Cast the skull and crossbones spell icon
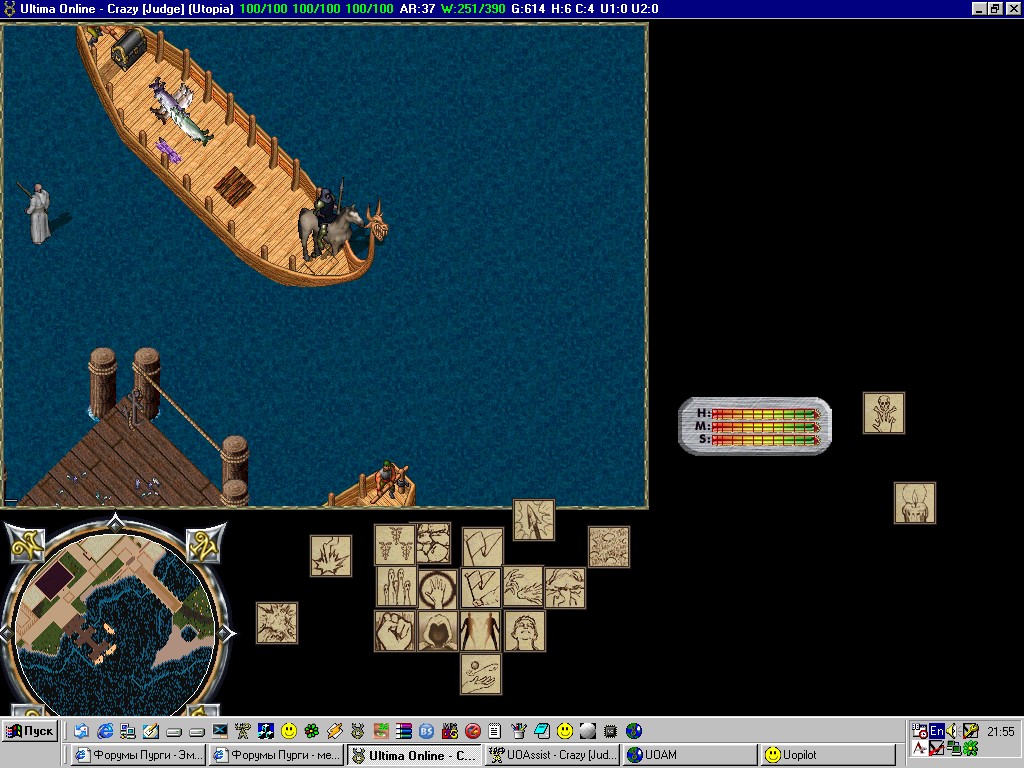Viewport: 1024px width, 768px height. pyautogui.click(x=883, y=413)
